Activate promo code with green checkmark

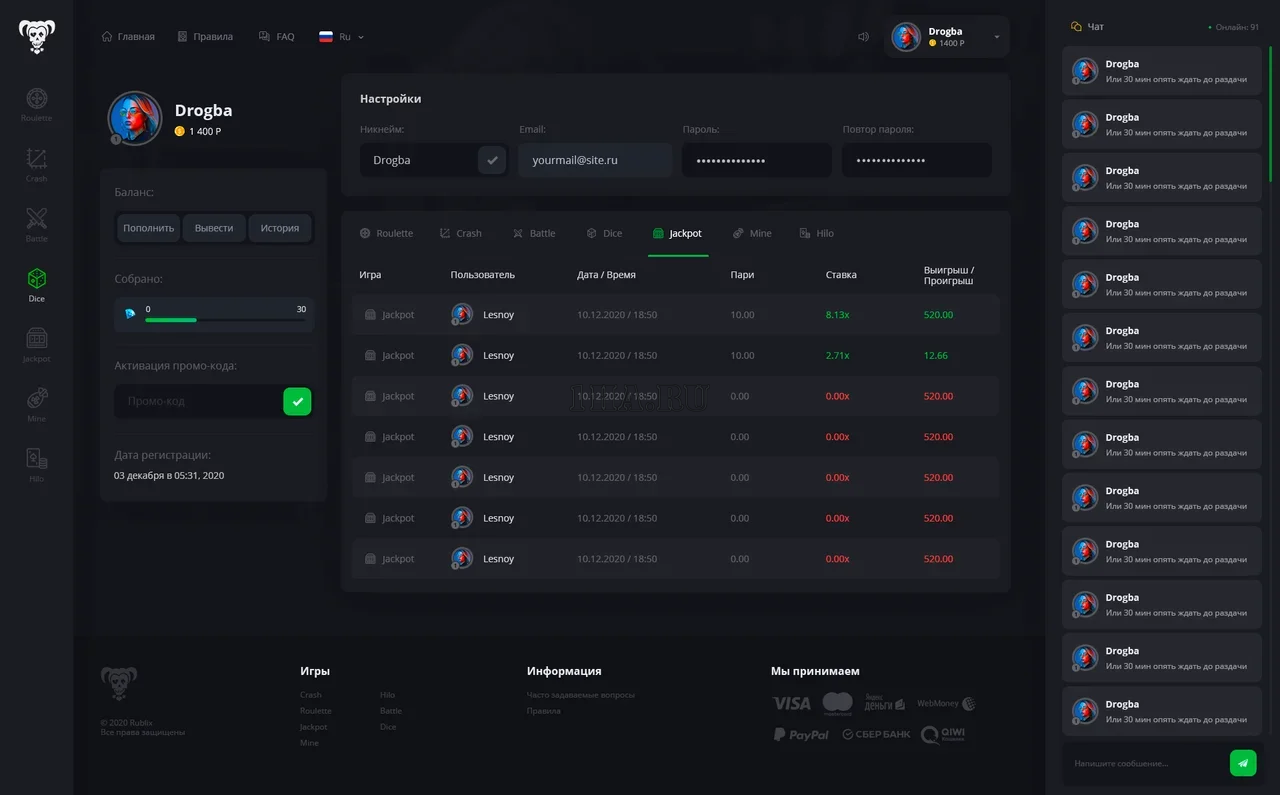(297, 401)
